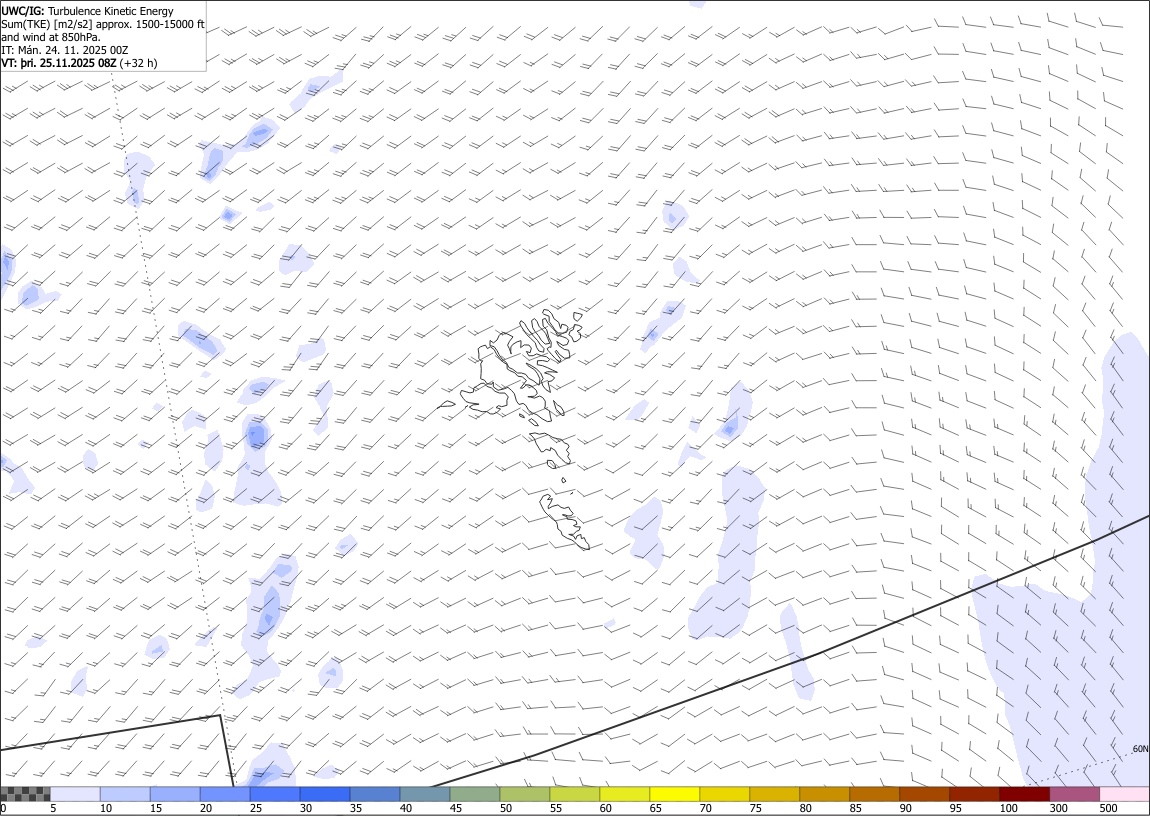Click the 'and wind at 850hPa.' text
This screenshot has width=1150, height=816.
51,37
